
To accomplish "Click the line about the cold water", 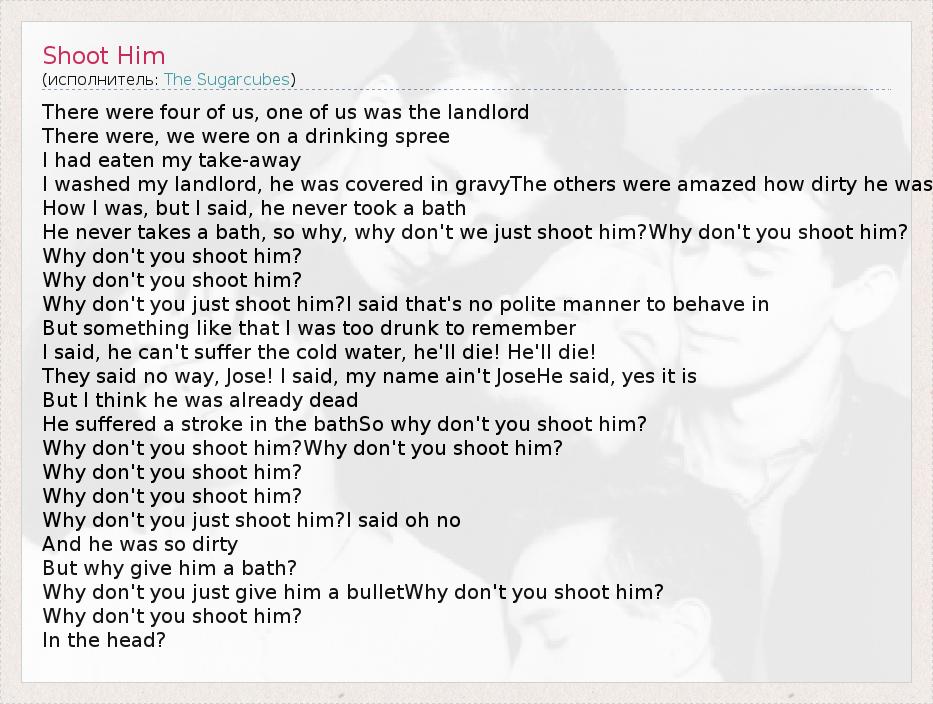I will (319, 352).
